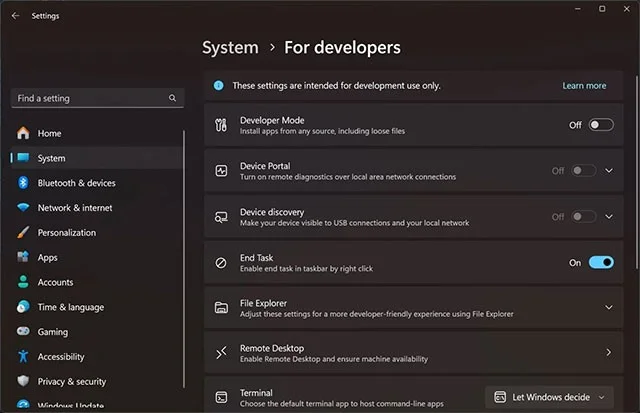Click the Remote Desktop arrows icon
This screenshot has height=413, width=640.
pyautogui.click(x=221, y=352)
